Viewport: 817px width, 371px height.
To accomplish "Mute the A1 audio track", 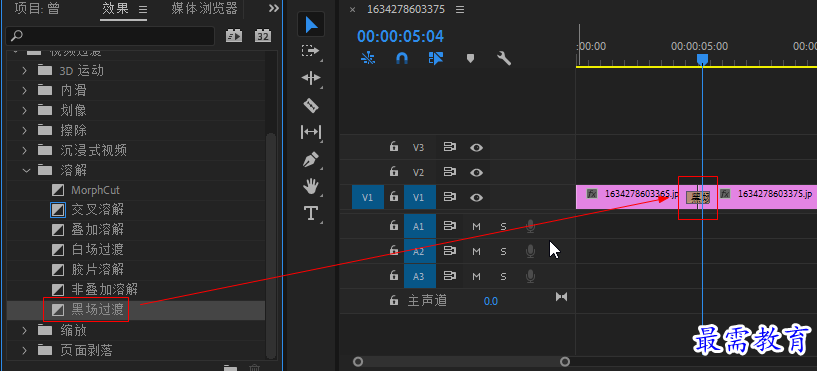I will 476,226.
